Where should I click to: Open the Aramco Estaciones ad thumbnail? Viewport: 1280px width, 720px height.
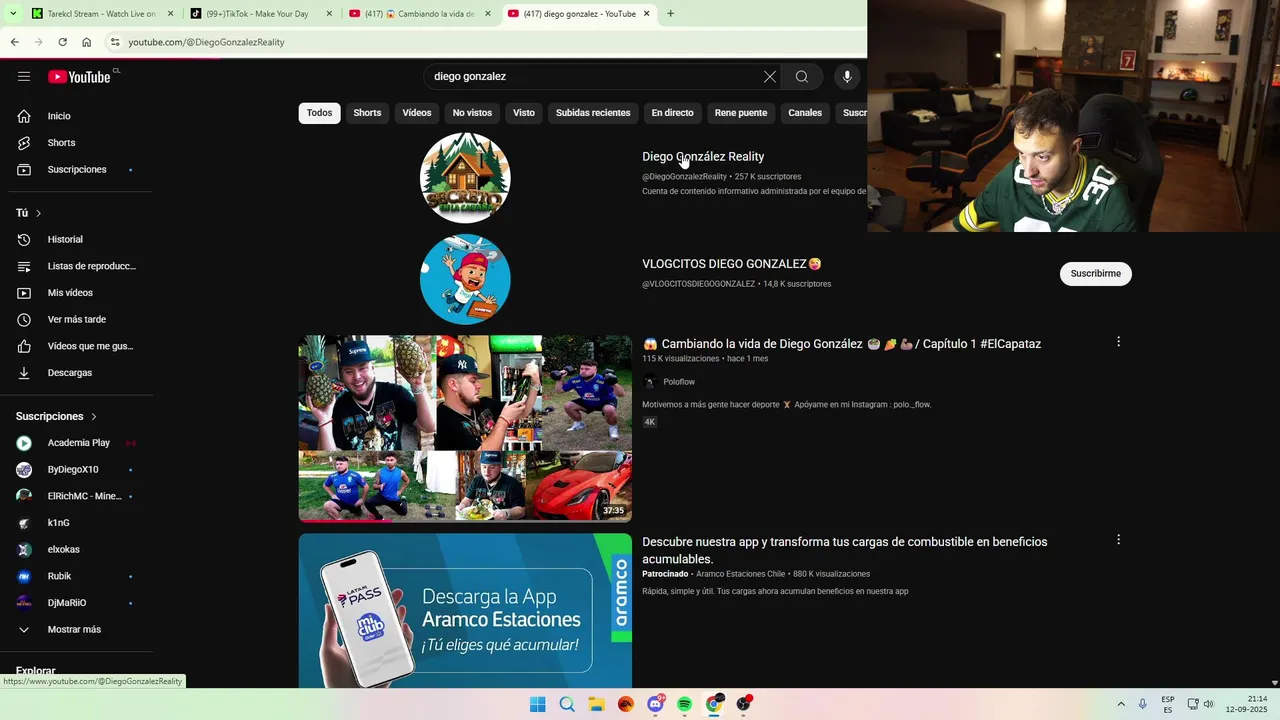pyautogui.click(x=465, y=610)
